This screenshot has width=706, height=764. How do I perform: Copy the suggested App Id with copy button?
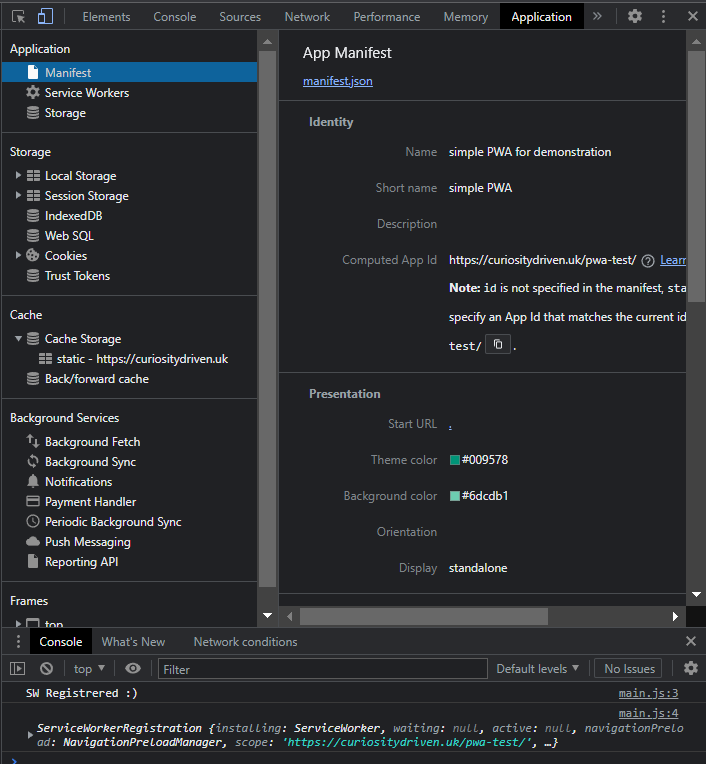pos(497,344)
